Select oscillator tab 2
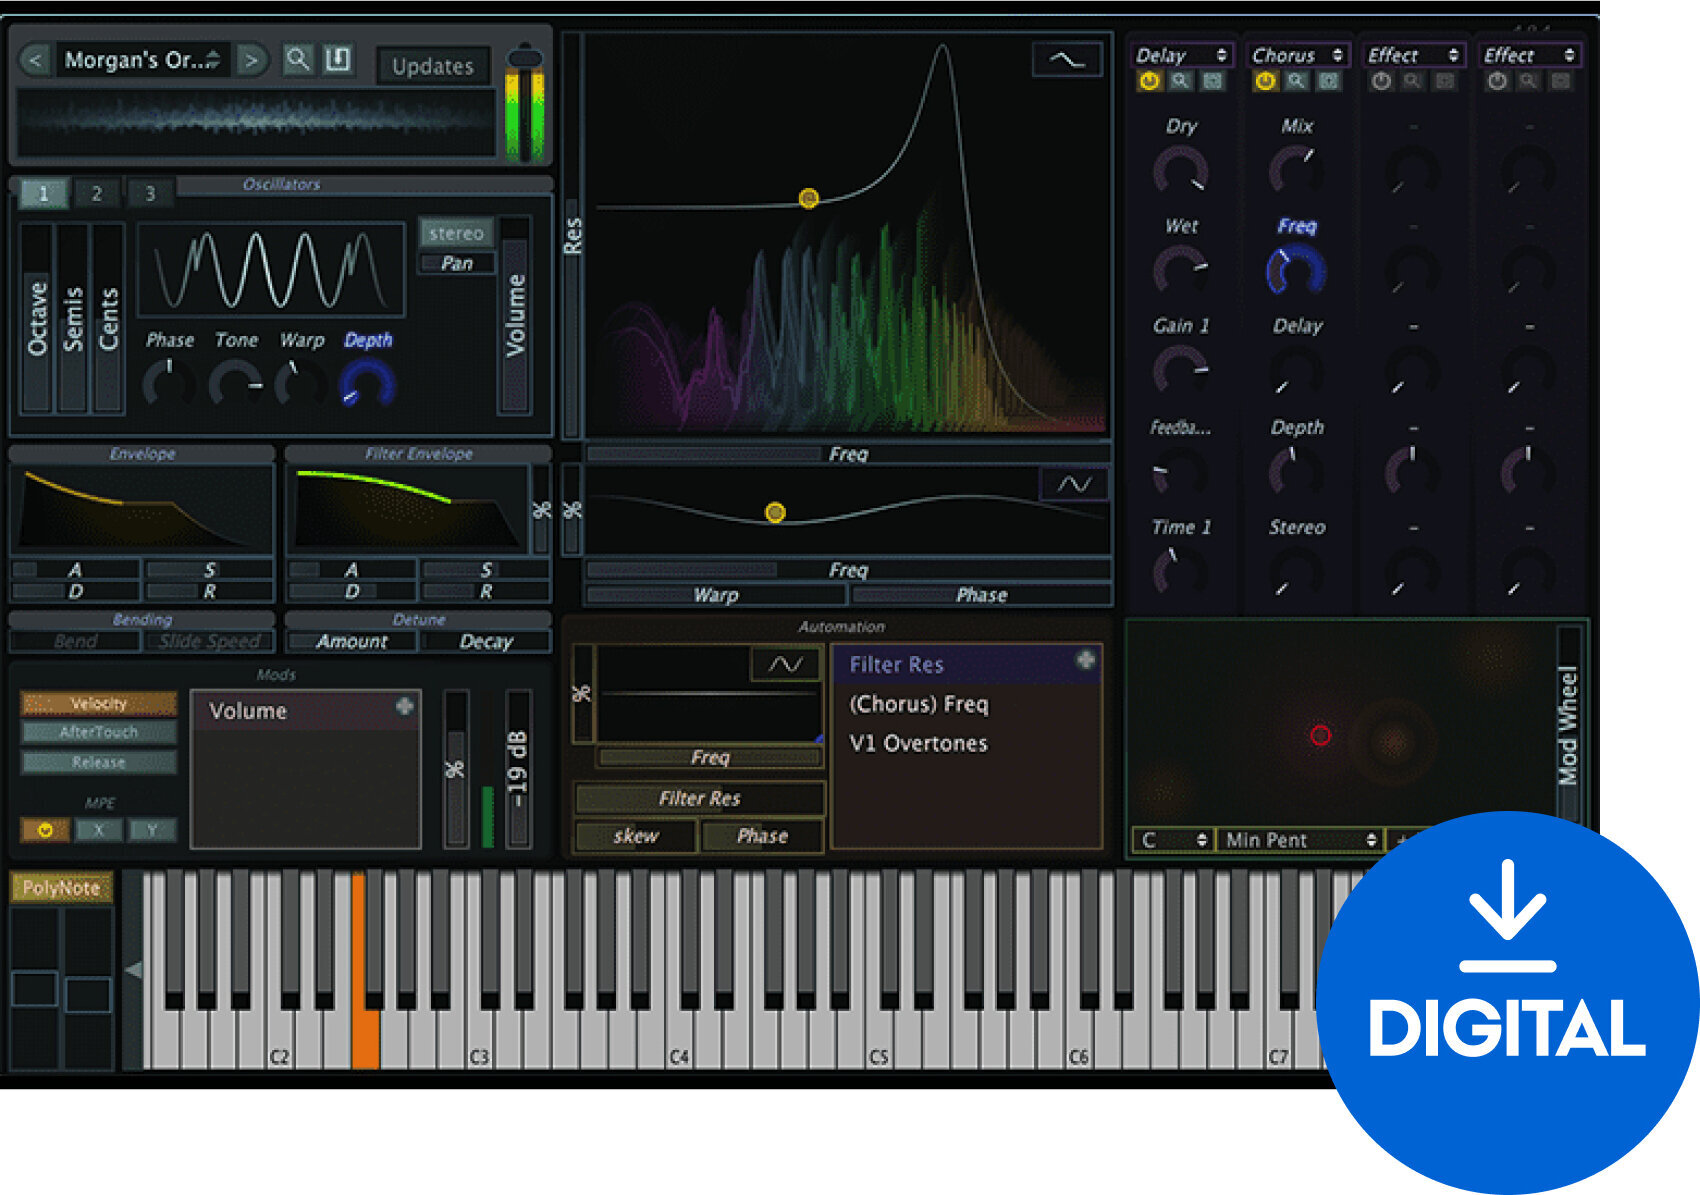The height and width of the screenshot is (1195, 1700). (97, 194)
